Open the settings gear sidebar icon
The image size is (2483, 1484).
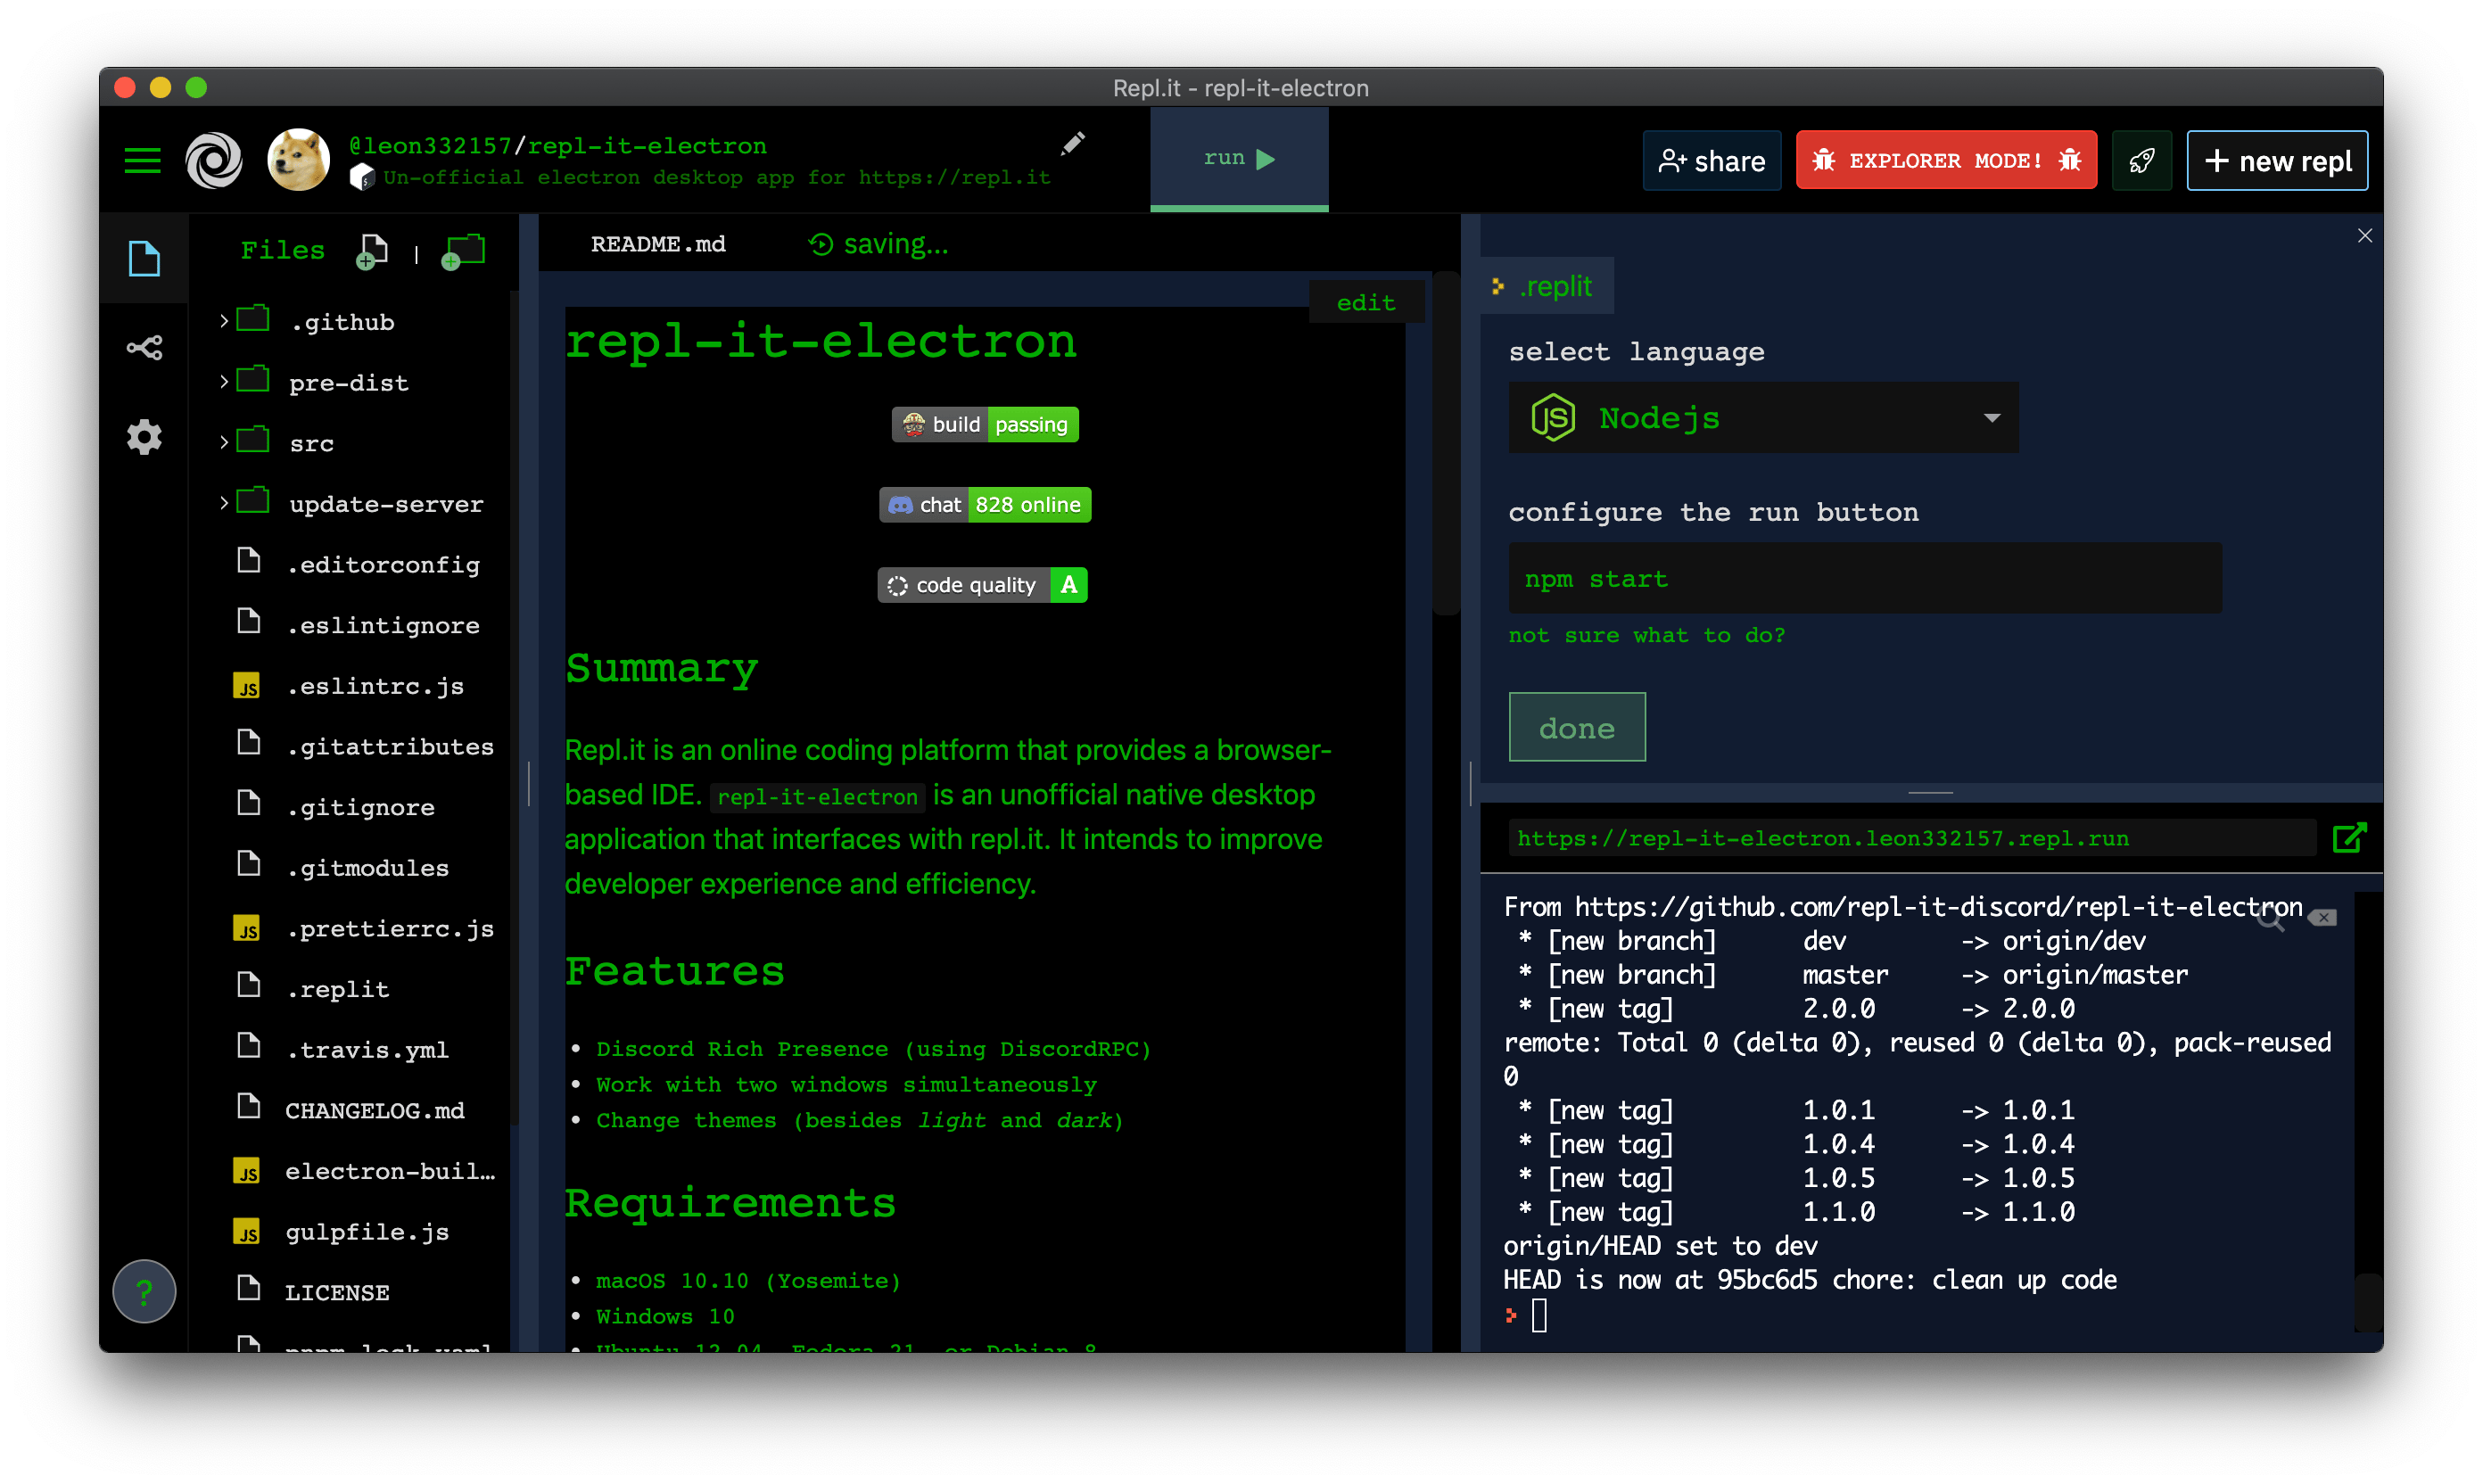pos(144,437)
